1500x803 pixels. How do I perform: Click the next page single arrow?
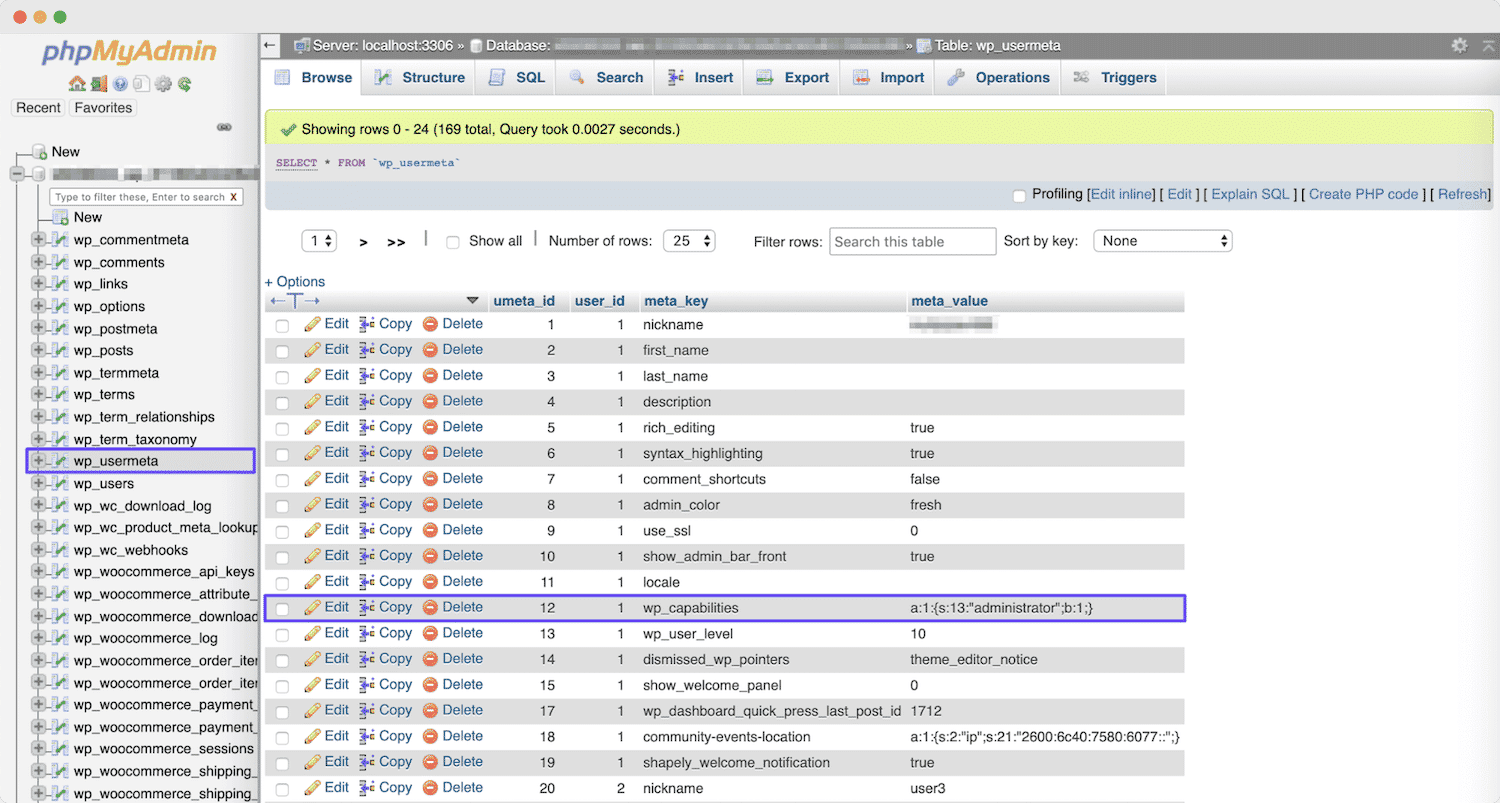[x=364, y=242]
